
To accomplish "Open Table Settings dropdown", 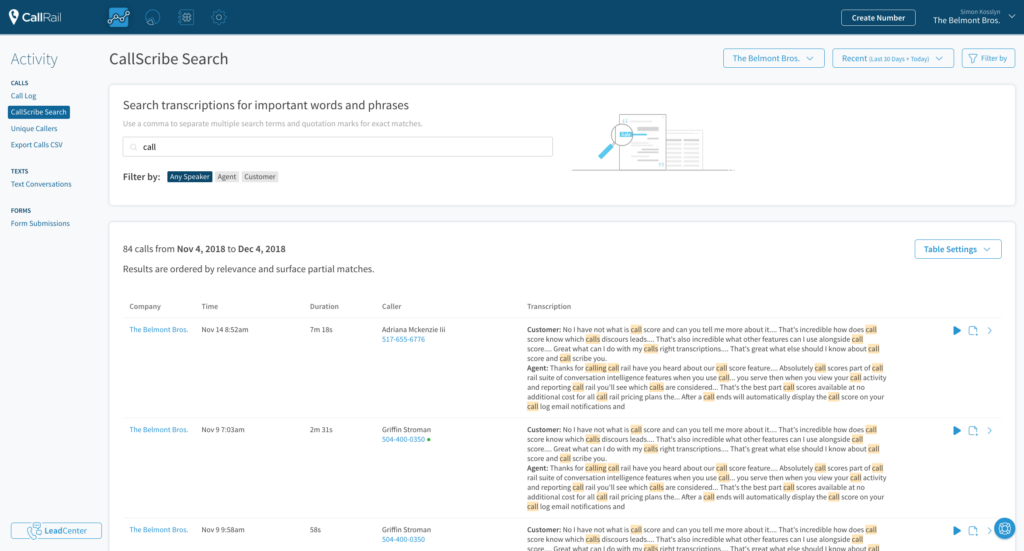I will coord(957,249).
